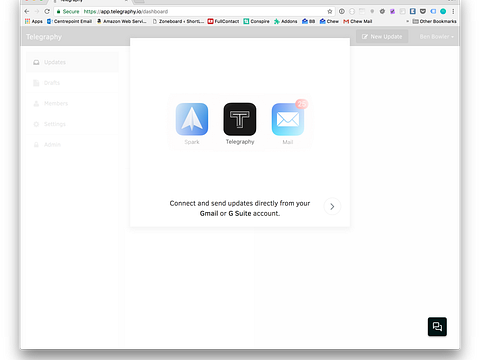The width and height of the screenshot is (480, 360).
Task: Open the Apps bookmarks shortcut
Action: tap(34, 21)
